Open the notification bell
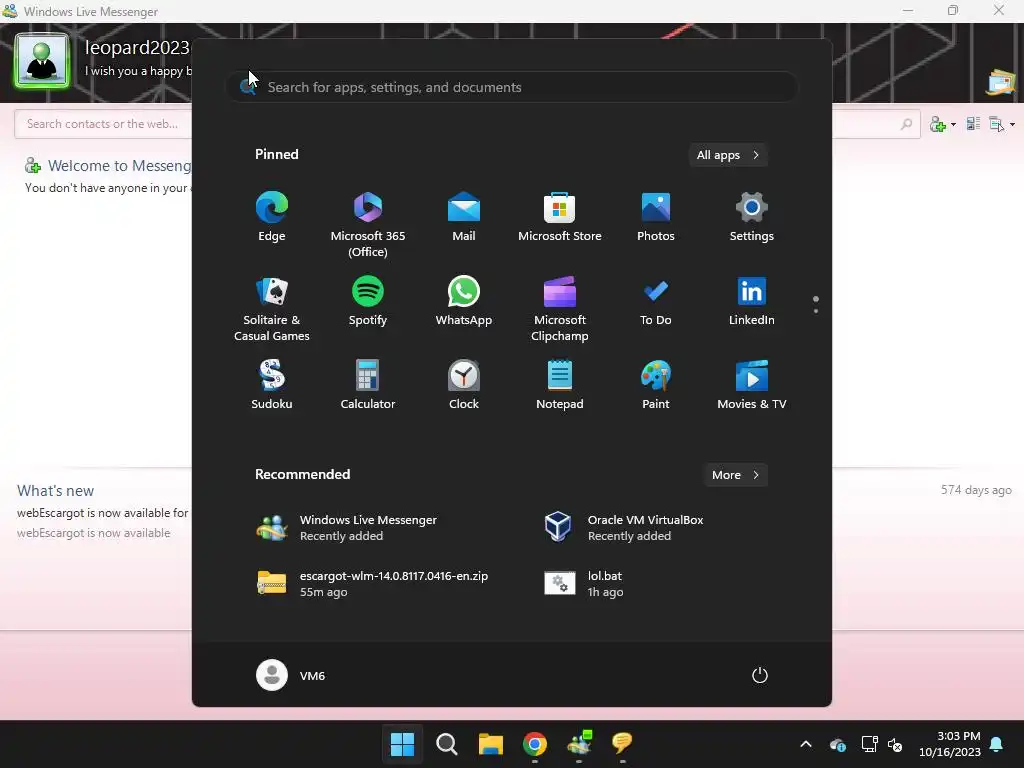 [x=997, y=744]
